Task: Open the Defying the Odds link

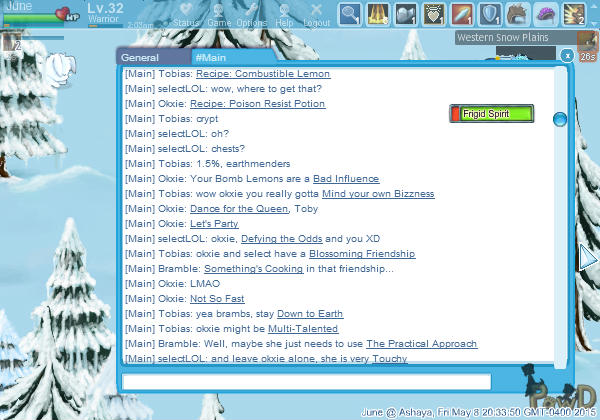Action: click(282, 239)
